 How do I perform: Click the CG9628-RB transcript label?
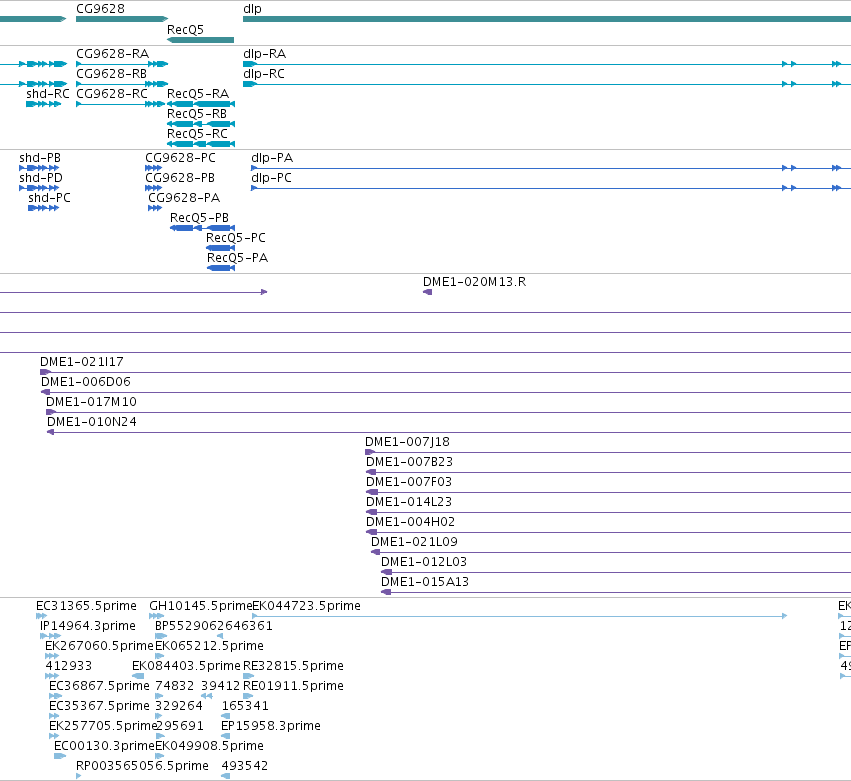[x=111, y=74]
